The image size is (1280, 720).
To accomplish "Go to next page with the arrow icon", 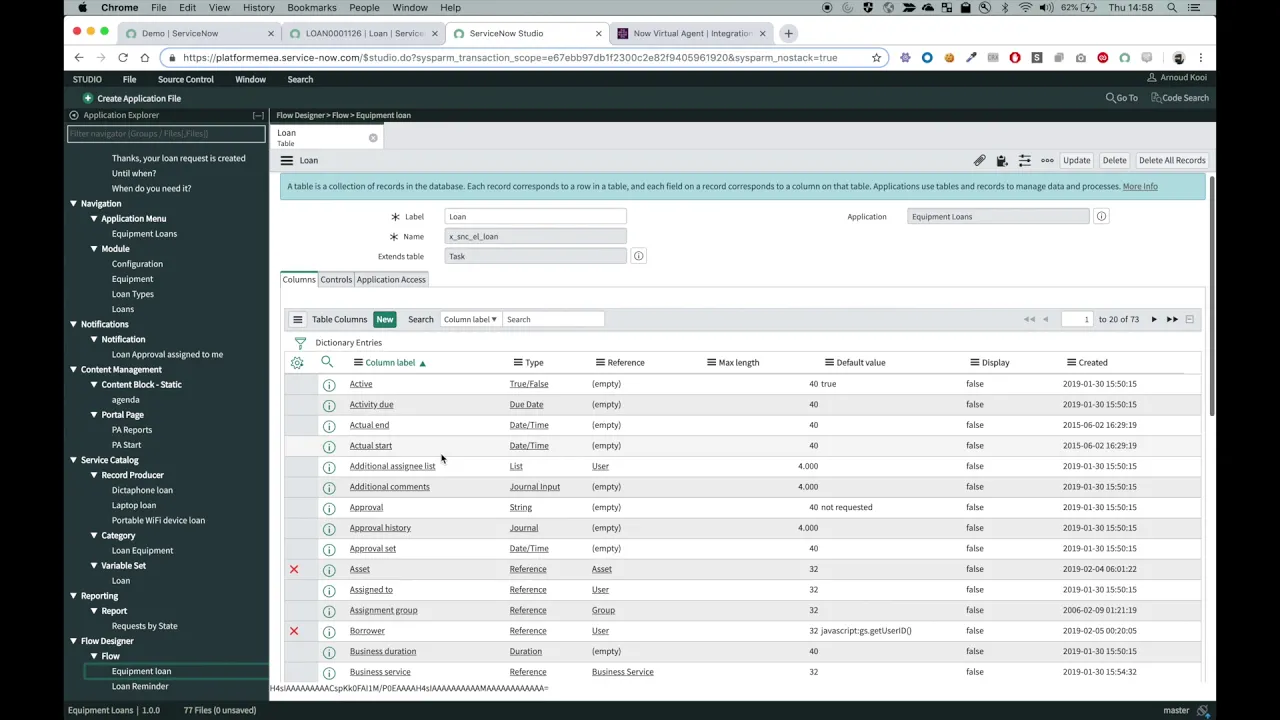I will click(x=1153, y=319).
